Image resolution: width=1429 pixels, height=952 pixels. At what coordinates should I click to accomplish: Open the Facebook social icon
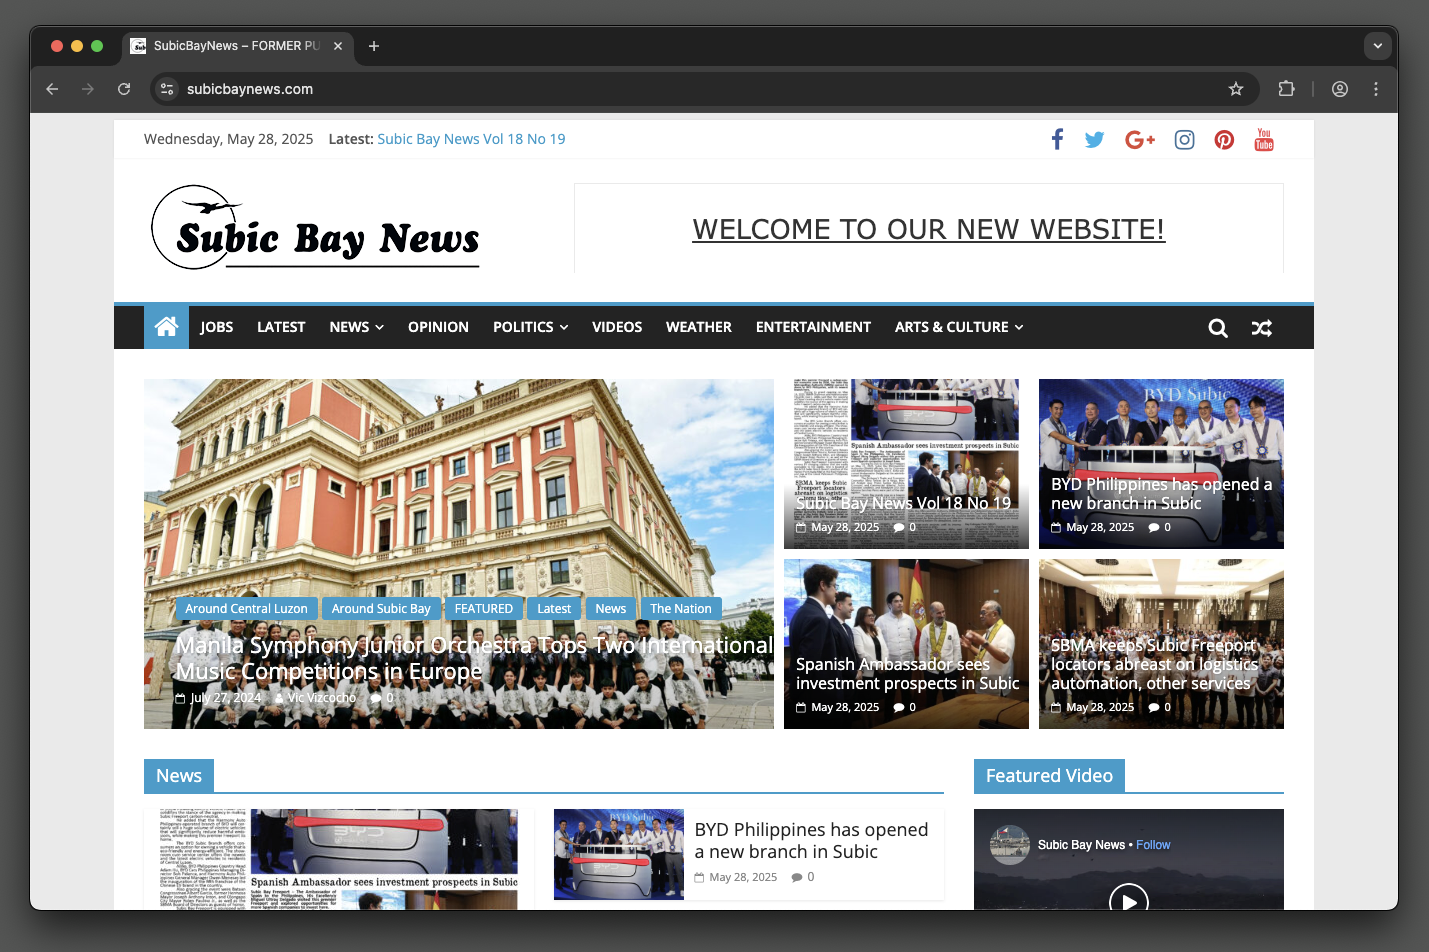pyautogui.click(x=1057, y=139)
